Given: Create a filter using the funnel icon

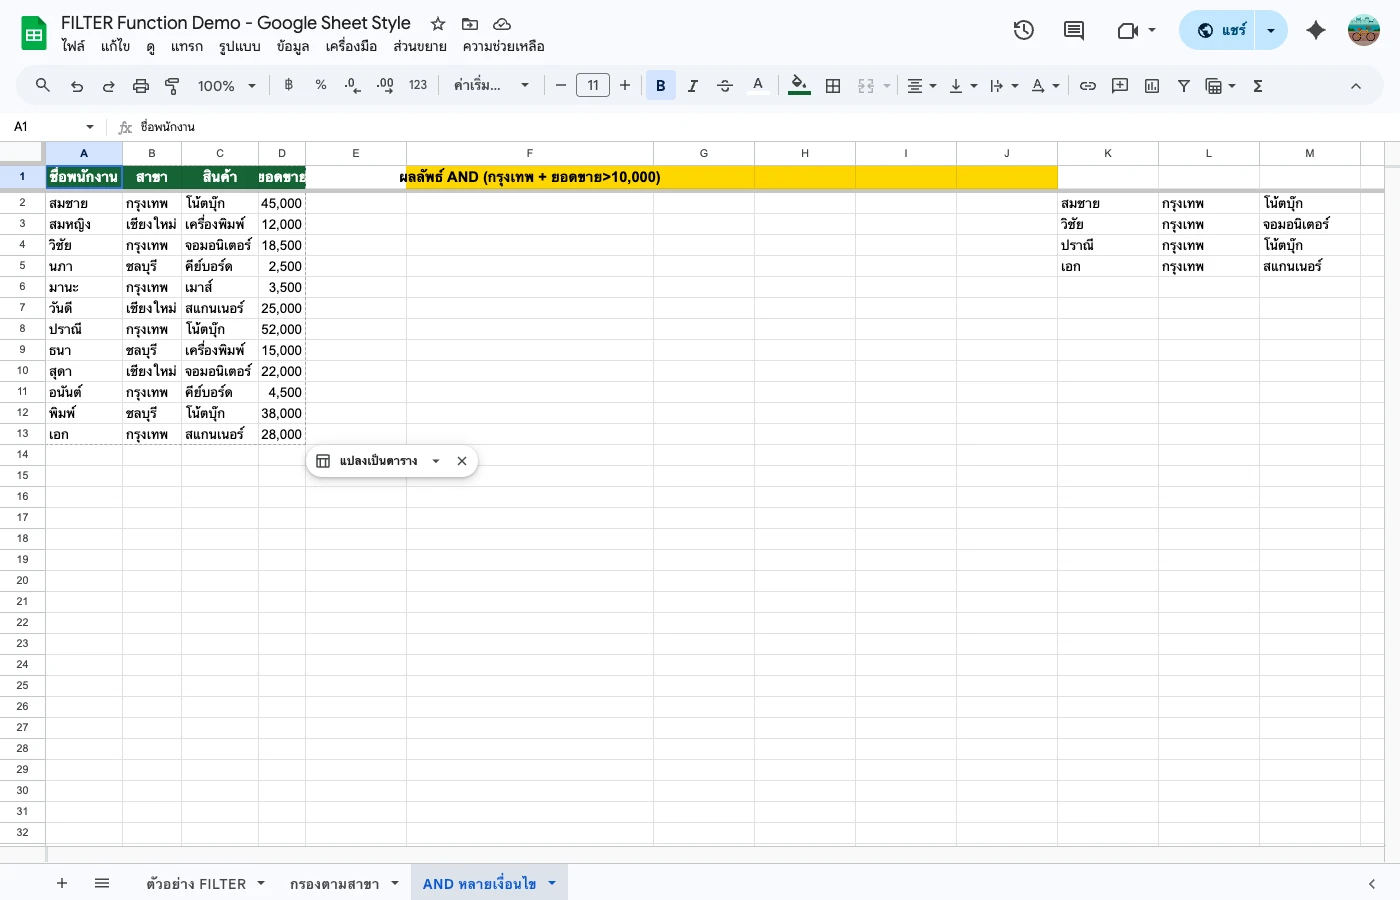Looking at the screenshot, I should (1183, 85).
